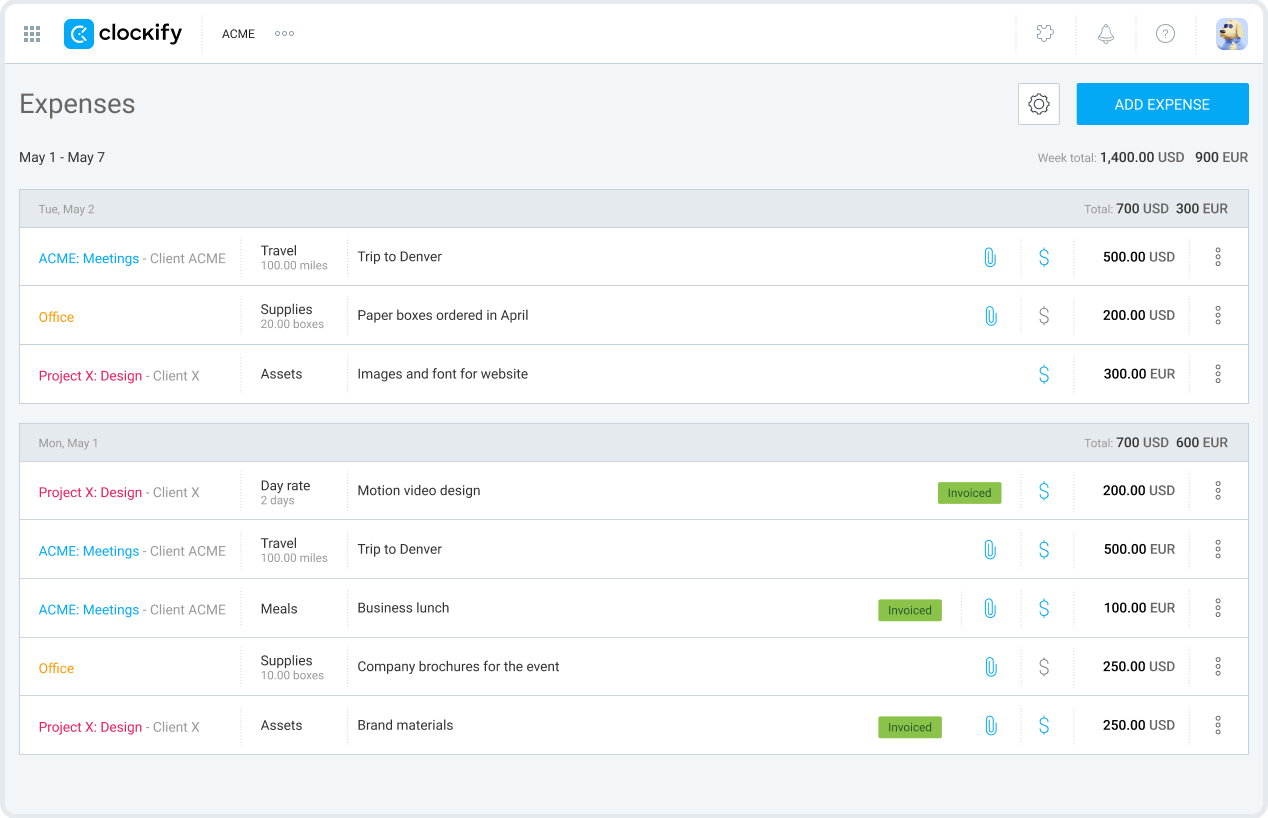The width and height of the screenshot is (1268, 818).
Task: Click the Clockify logo
Action: [123, 34]
